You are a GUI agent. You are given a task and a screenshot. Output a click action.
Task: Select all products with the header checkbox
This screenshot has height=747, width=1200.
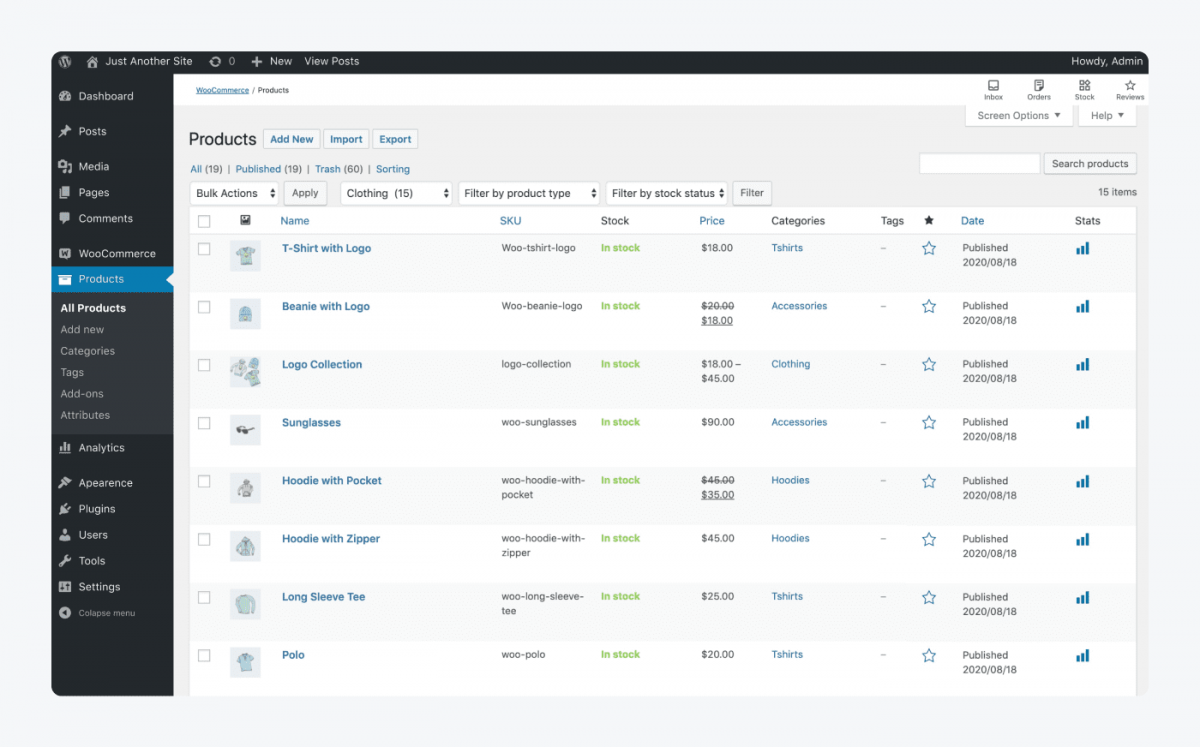click(204, 220)
